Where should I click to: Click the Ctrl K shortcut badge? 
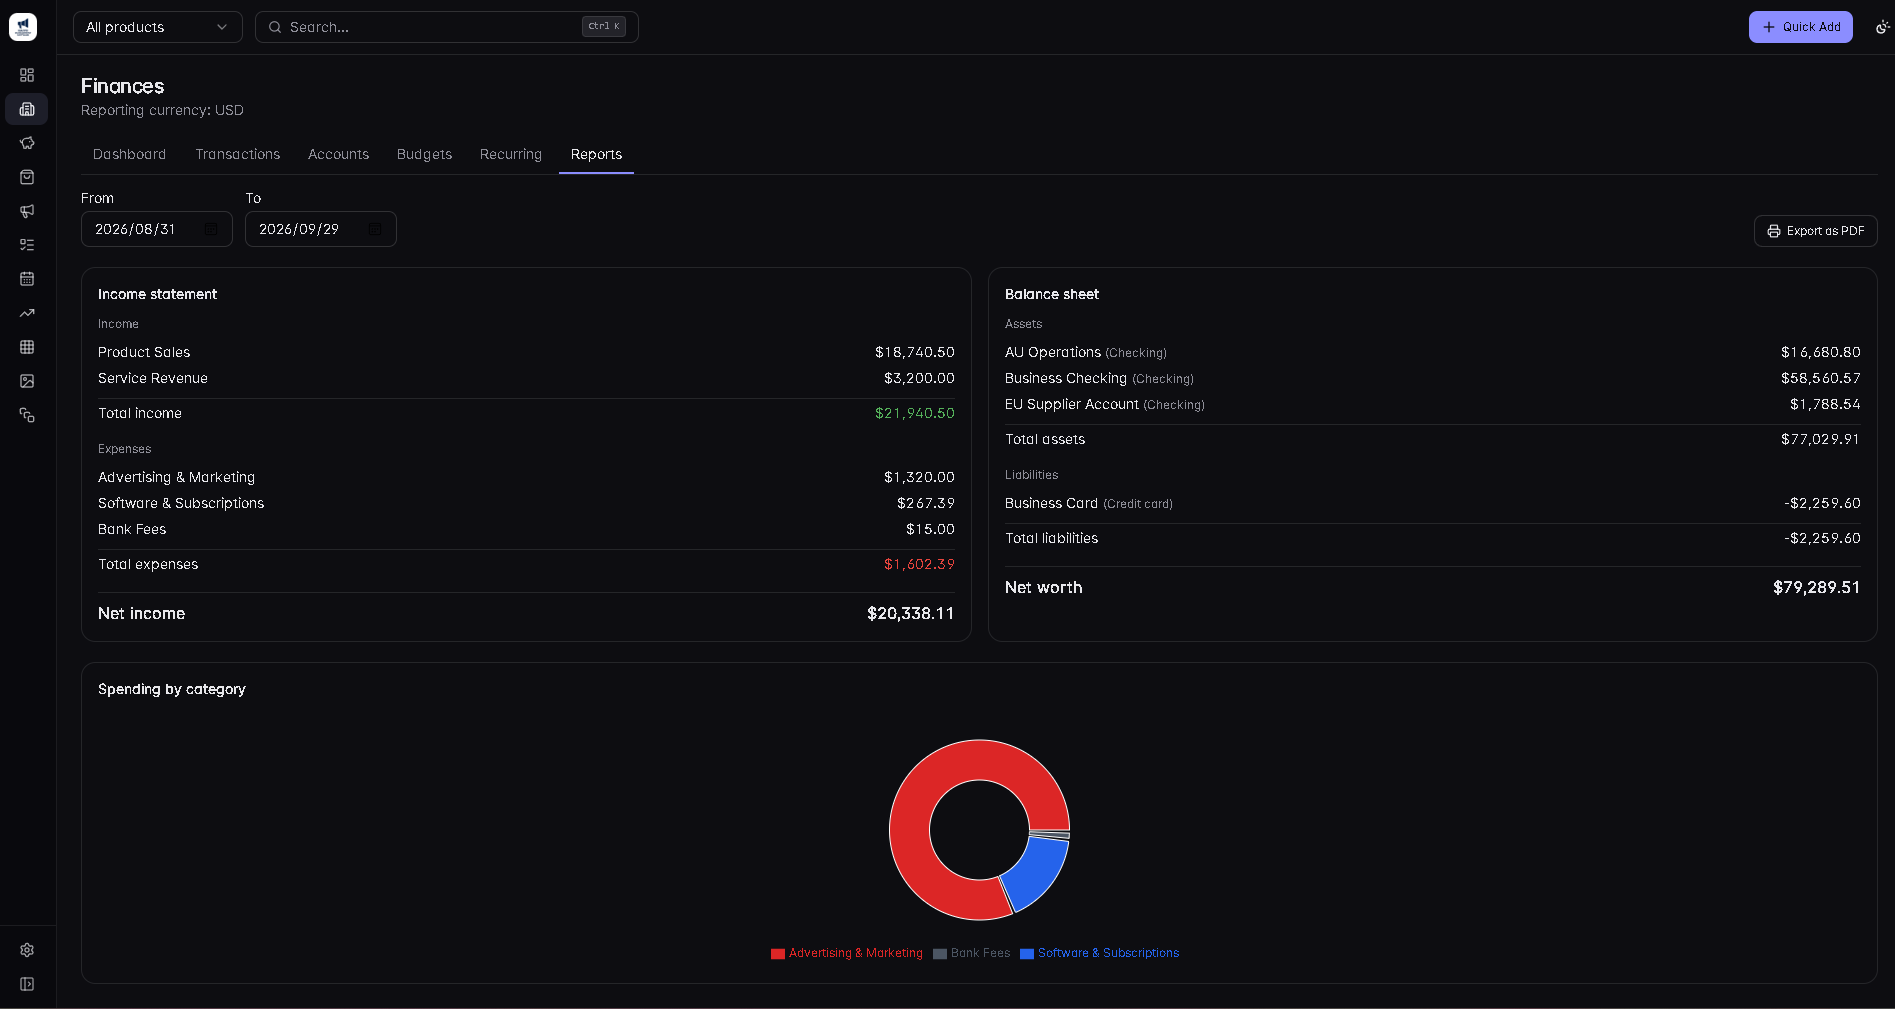point(604,27)
